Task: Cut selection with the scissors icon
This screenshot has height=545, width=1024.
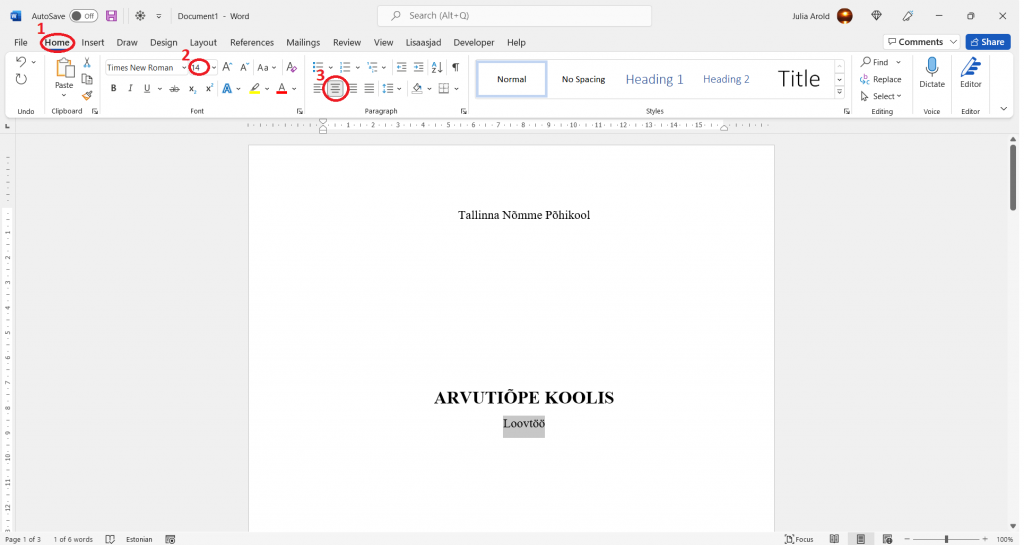Action: pos(87,63)
